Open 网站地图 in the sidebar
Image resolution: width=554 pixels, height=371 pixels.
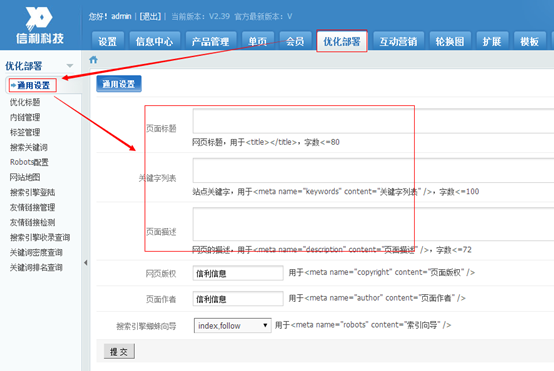coord(25,177)
